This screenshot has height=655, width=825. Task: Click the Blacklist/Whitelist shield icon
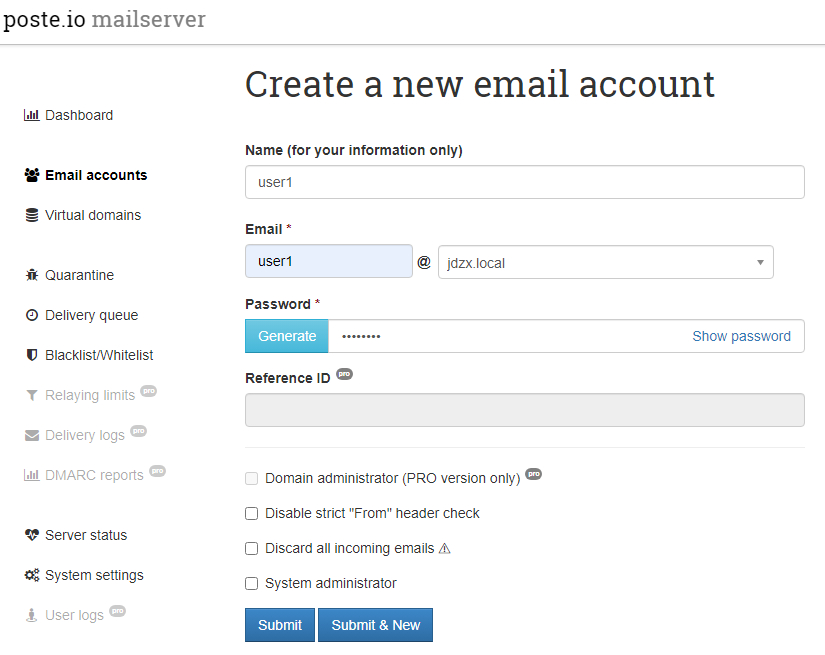point(32,355)
